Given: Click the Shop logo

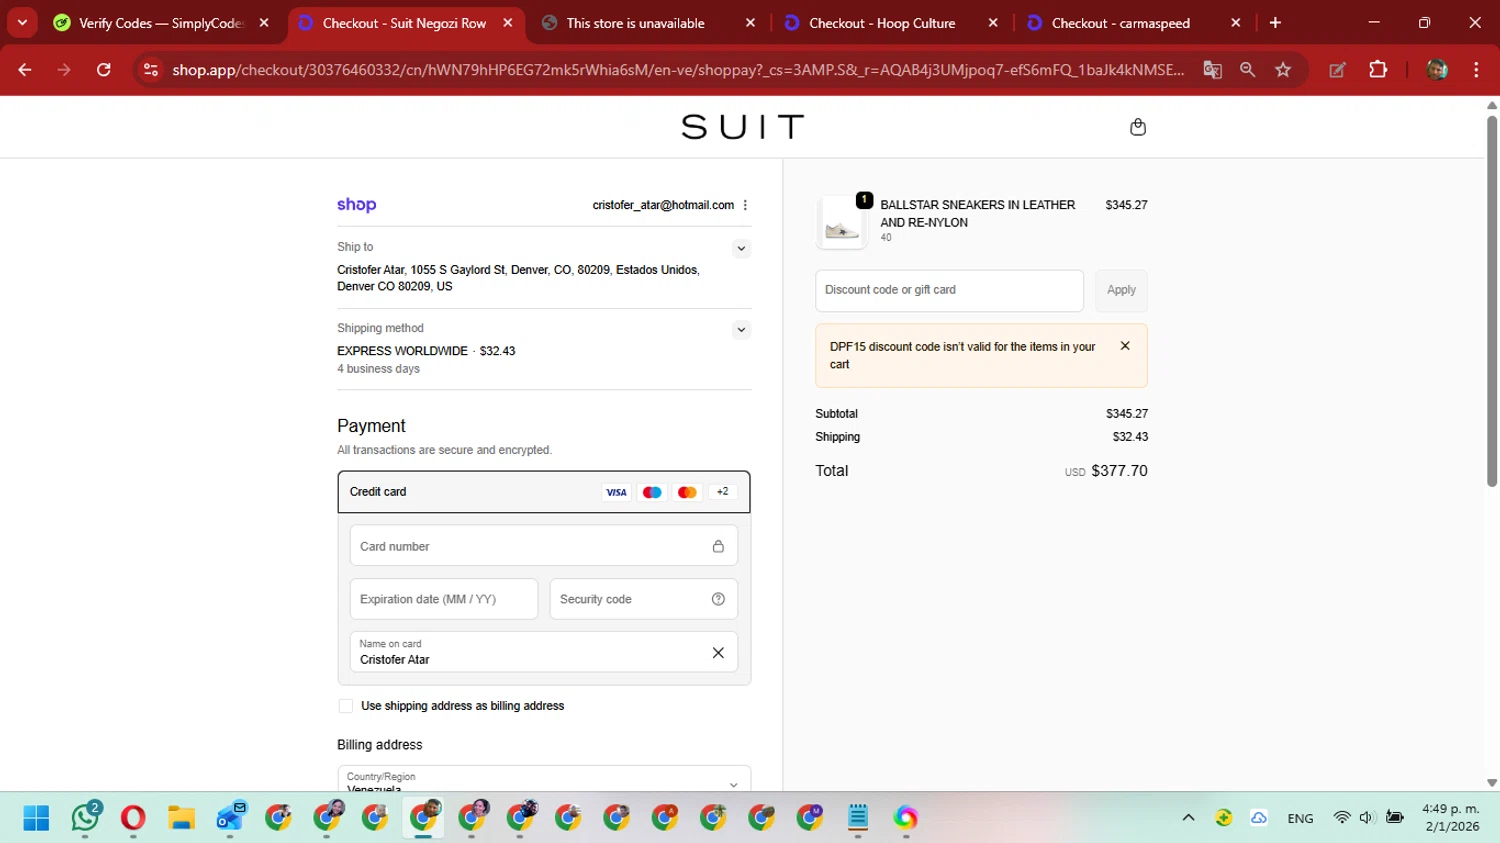Looking at the screenshot, I should 356,205.
